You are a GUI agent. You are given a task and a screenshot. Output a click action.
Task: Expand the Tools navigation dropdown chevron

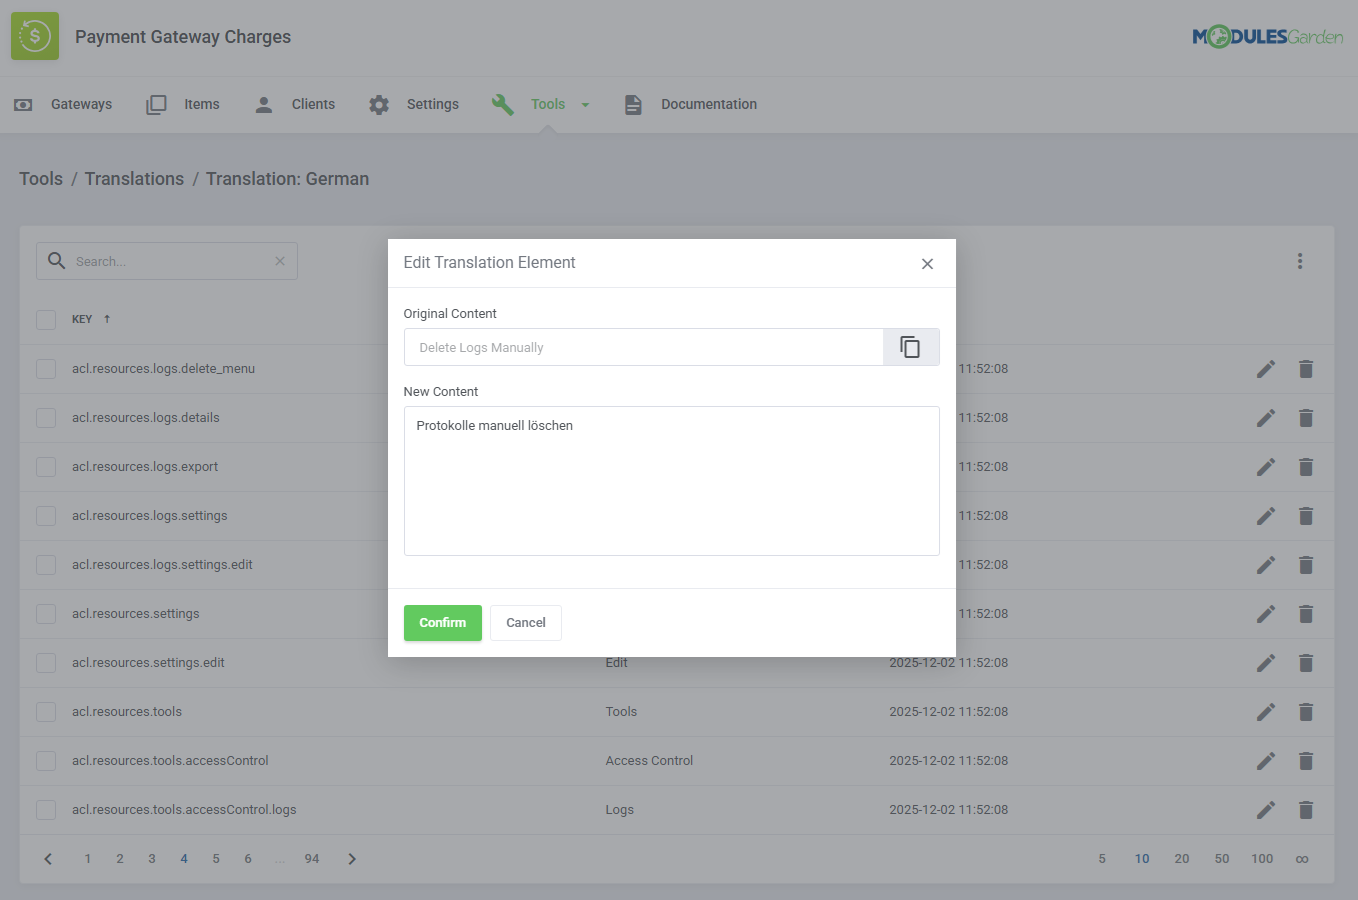tap(587, 104)
